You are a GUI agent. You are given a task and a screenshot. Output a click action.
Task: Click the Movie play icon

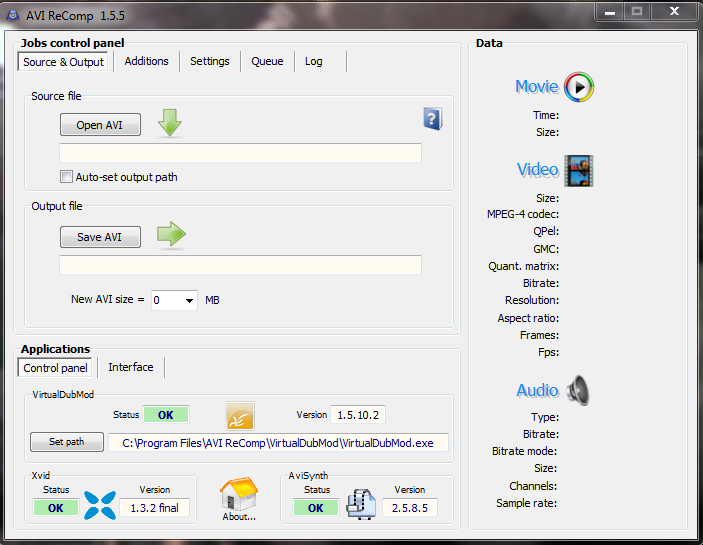pyautogui.click(x=579, y=87)
